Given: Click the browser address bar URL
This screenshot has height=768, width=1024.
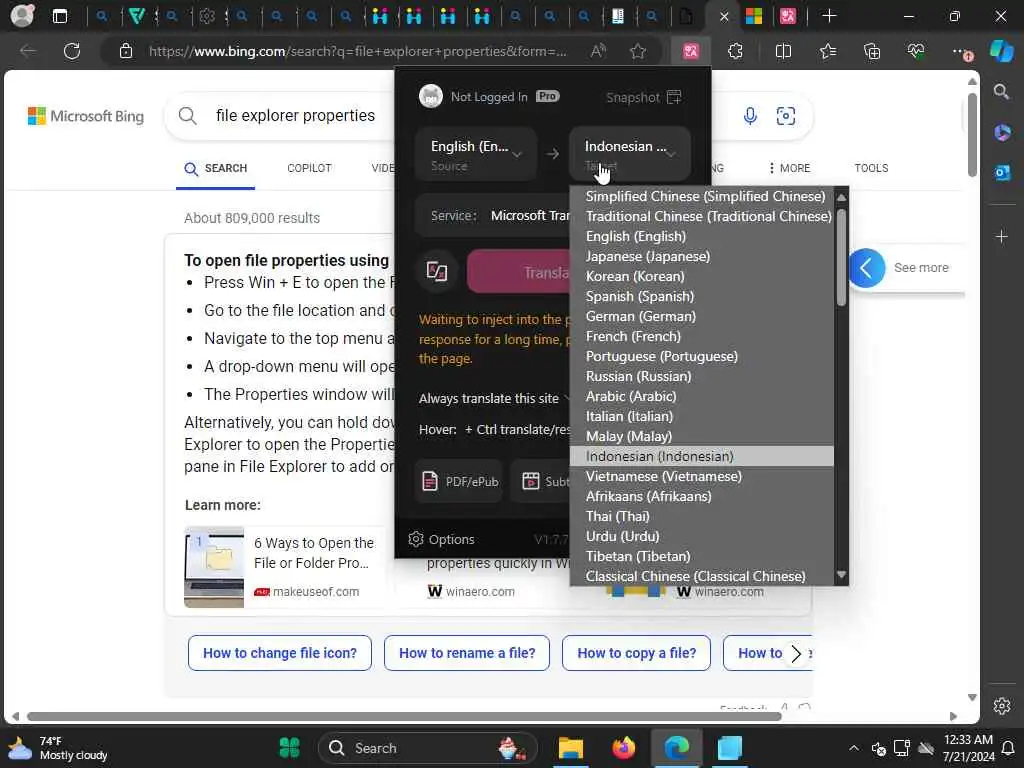Looking at the screenshot, I should pos(358,51).
